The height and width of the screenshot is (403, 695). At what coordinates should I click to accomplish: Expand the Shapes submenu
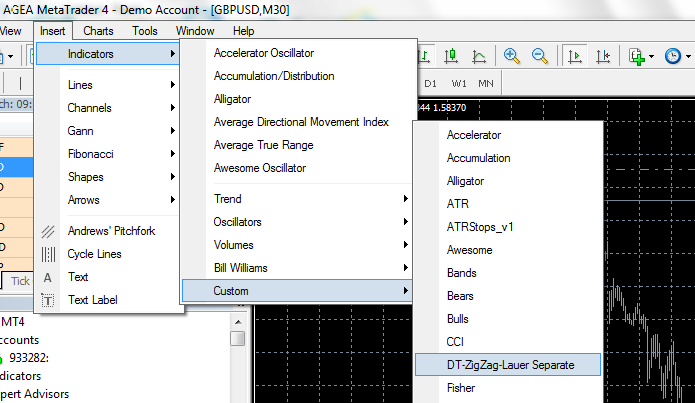(x=107, y=177)
